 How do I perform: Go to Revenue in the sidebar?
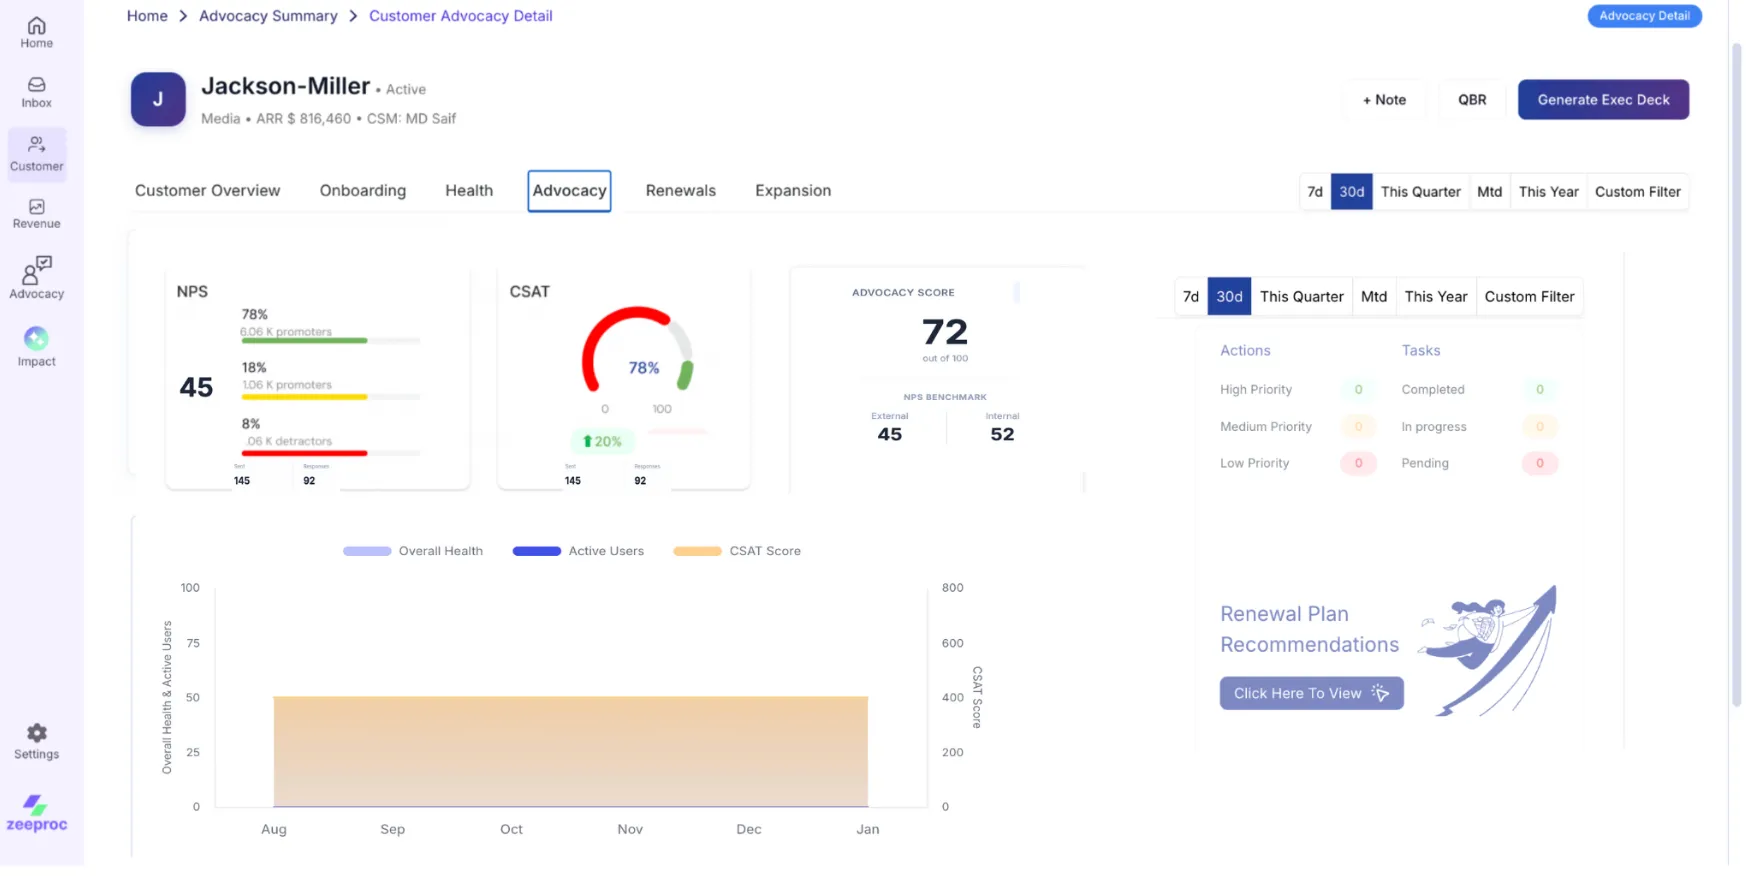[36, 213]
